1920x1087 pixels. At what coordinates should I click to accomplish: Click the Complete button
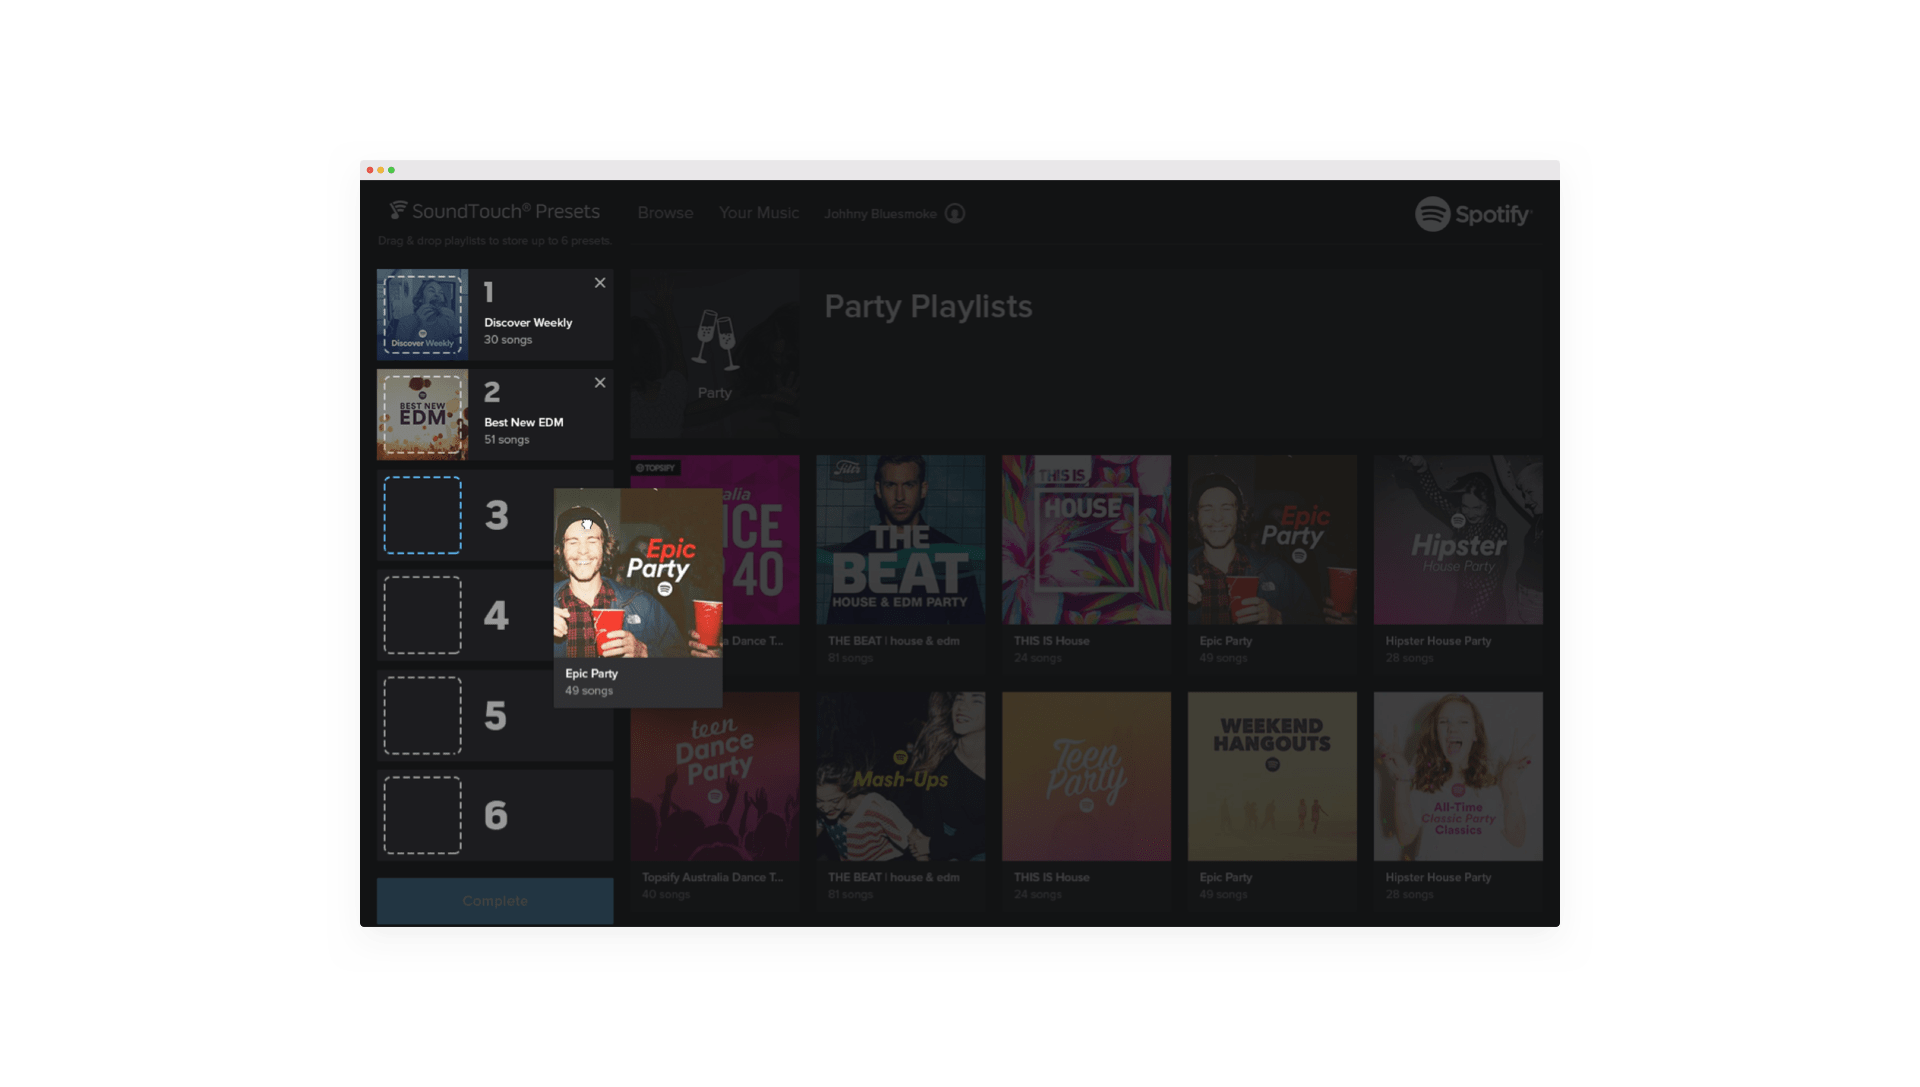[495, 901]
